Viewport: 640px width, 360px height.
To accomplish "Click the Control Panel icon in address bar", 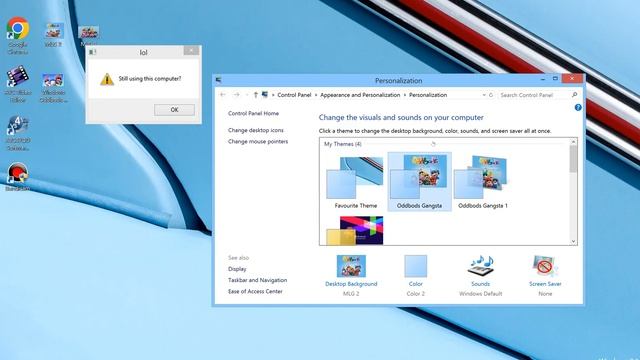I will [264, 95].
